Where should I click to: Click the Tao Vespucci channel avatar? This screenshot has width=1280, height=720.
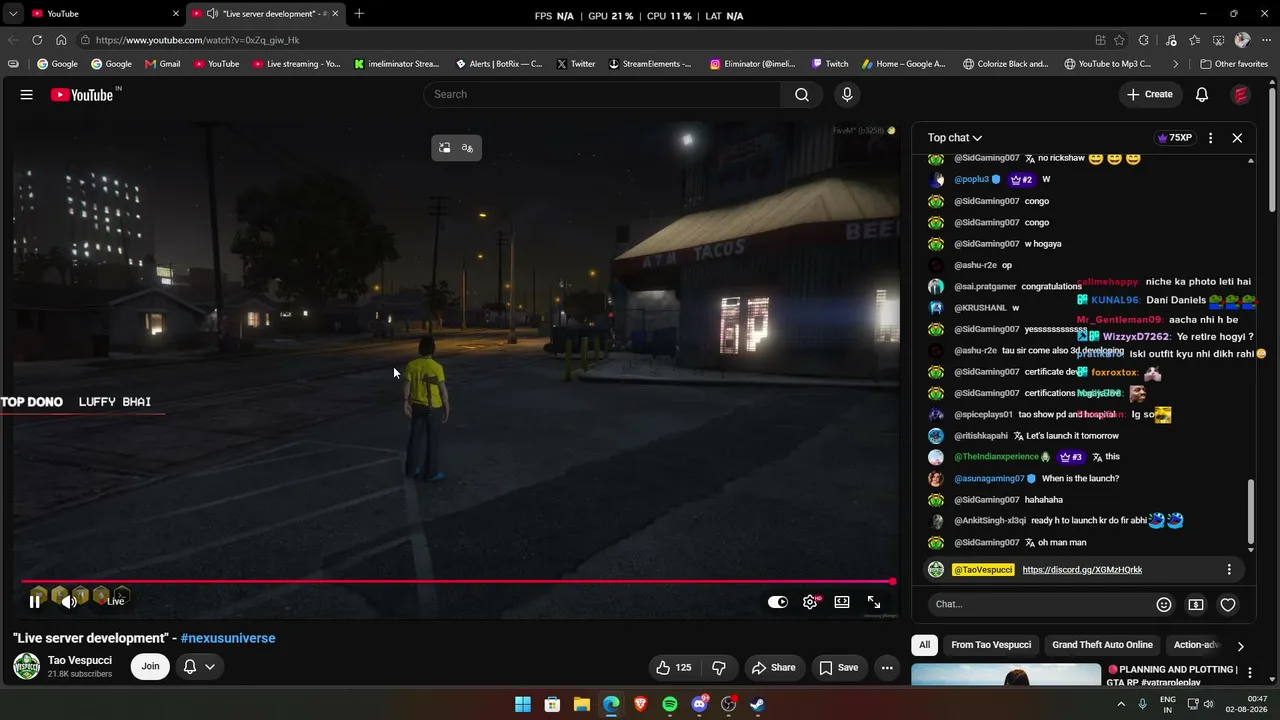[x=26, y=666]
